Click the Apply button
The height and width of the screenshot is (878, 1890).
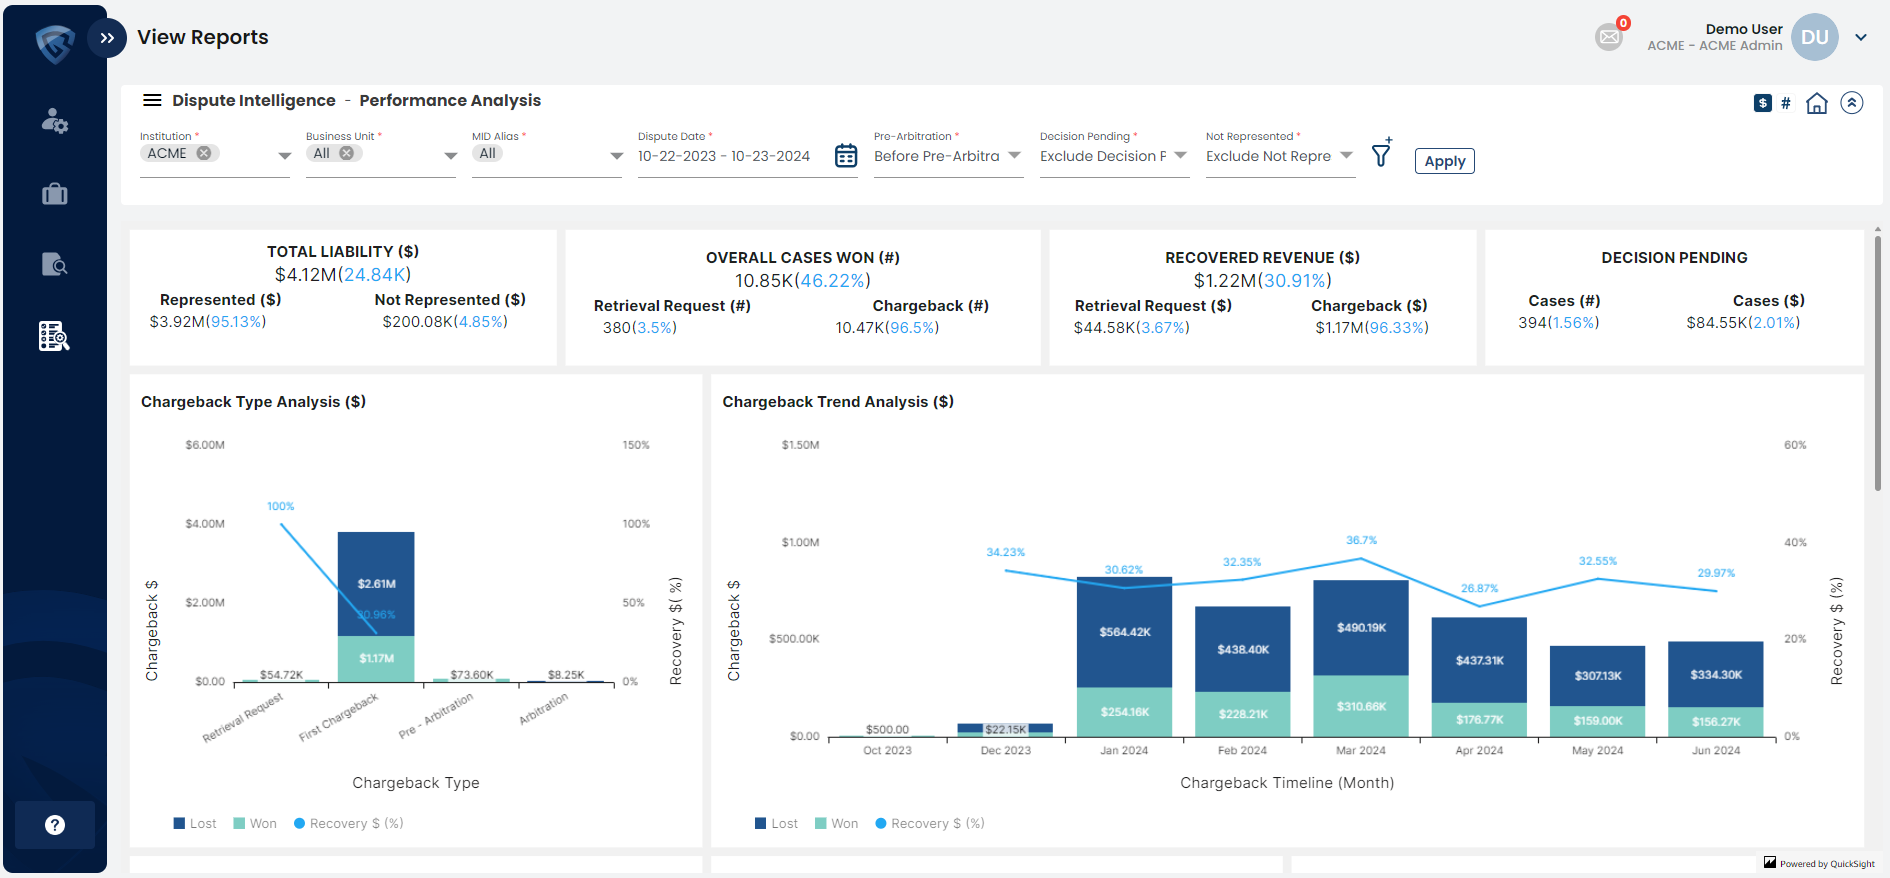pos(1444,161)
